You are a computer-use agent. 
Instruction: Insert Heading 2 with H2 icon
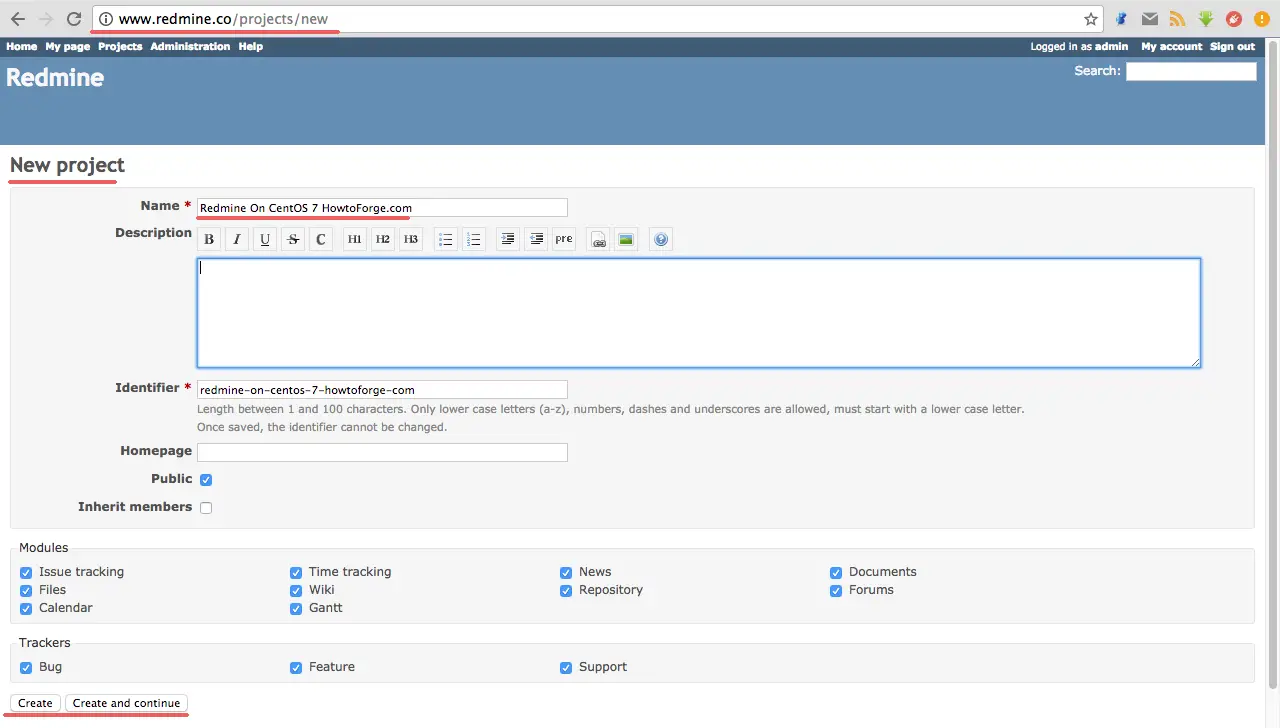382,239
